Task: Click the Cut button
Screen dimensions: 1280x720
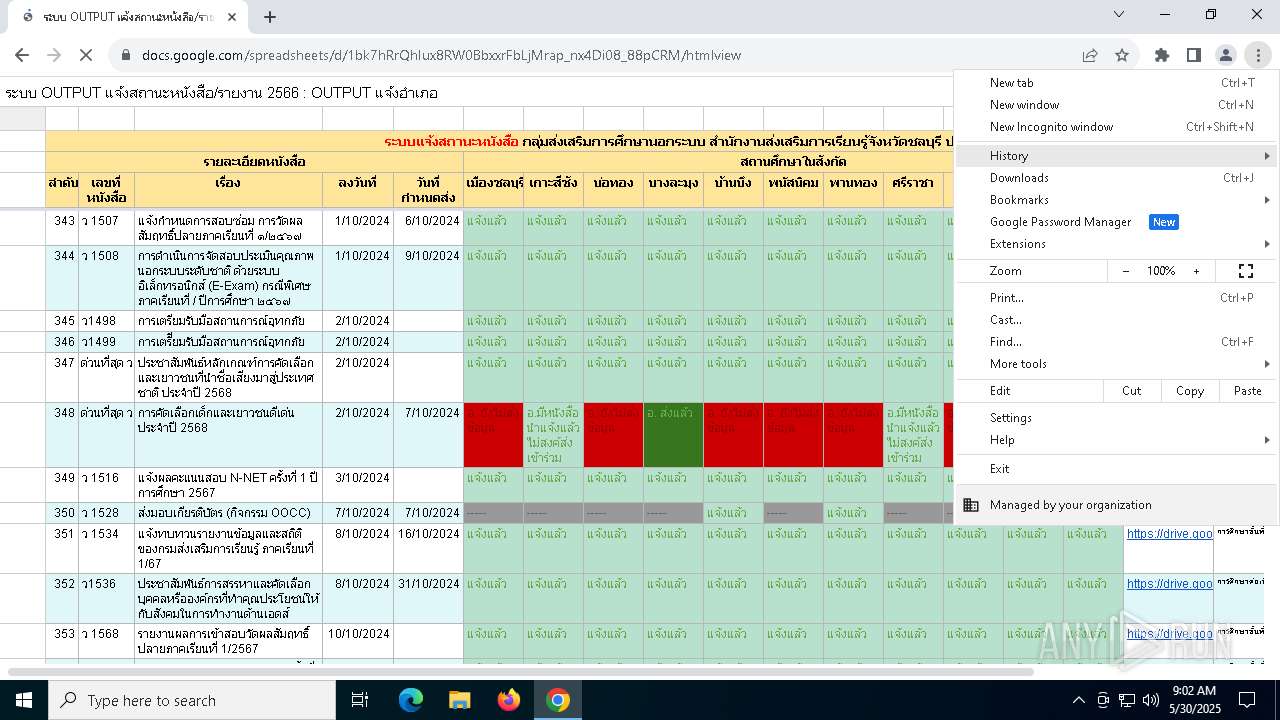Action: [x=1131, y=391]
